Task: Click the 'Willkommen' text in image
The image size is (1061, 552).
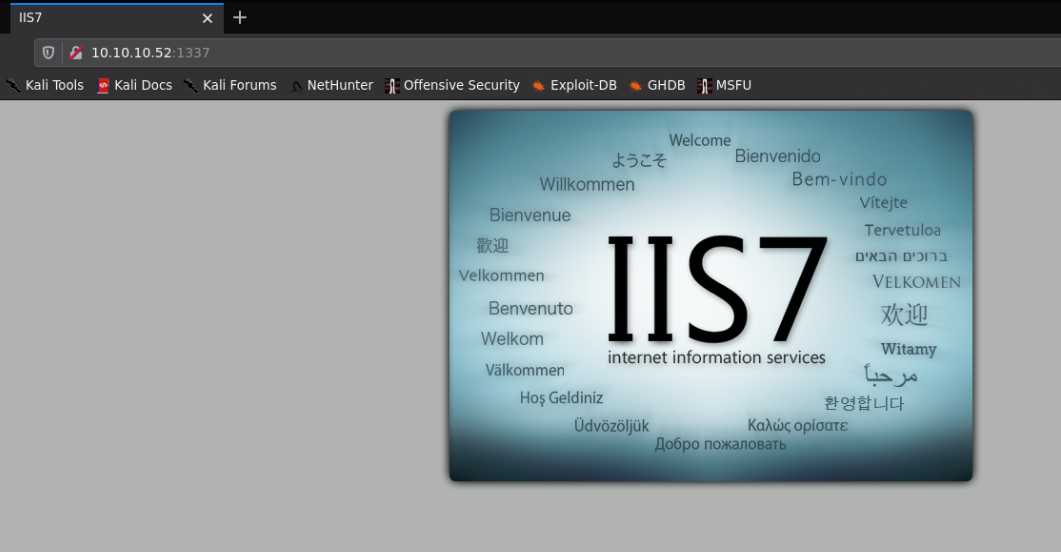Action: 587,184
